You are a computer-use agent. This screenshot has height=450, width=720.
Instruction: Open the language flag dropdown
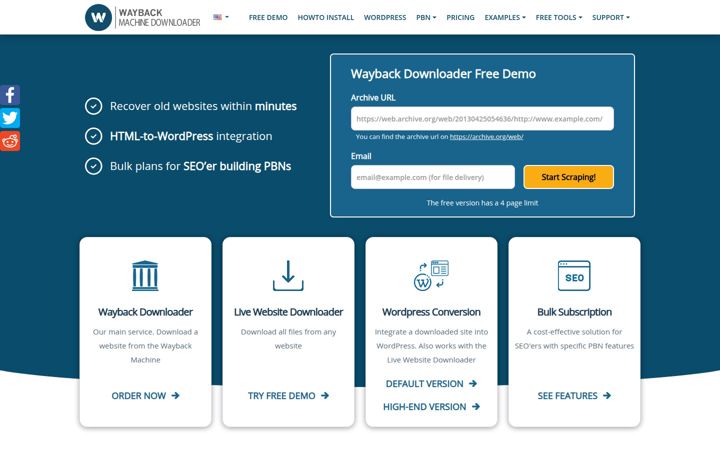tap(221, 17)
